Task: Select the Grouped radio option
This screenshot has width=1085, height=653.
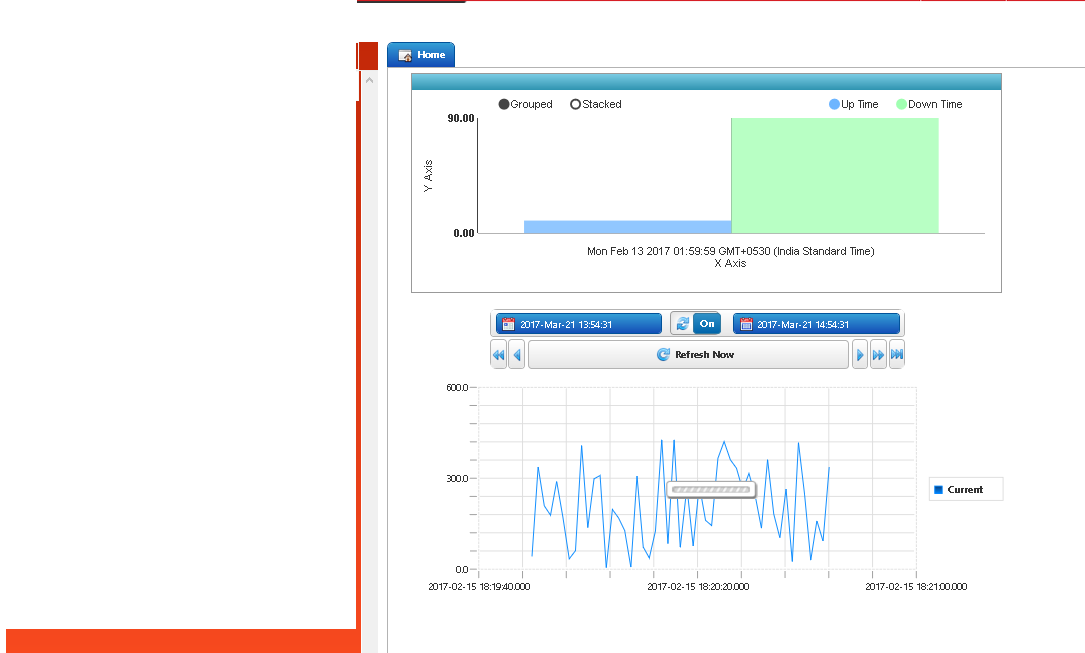Action: click(525, 104)
